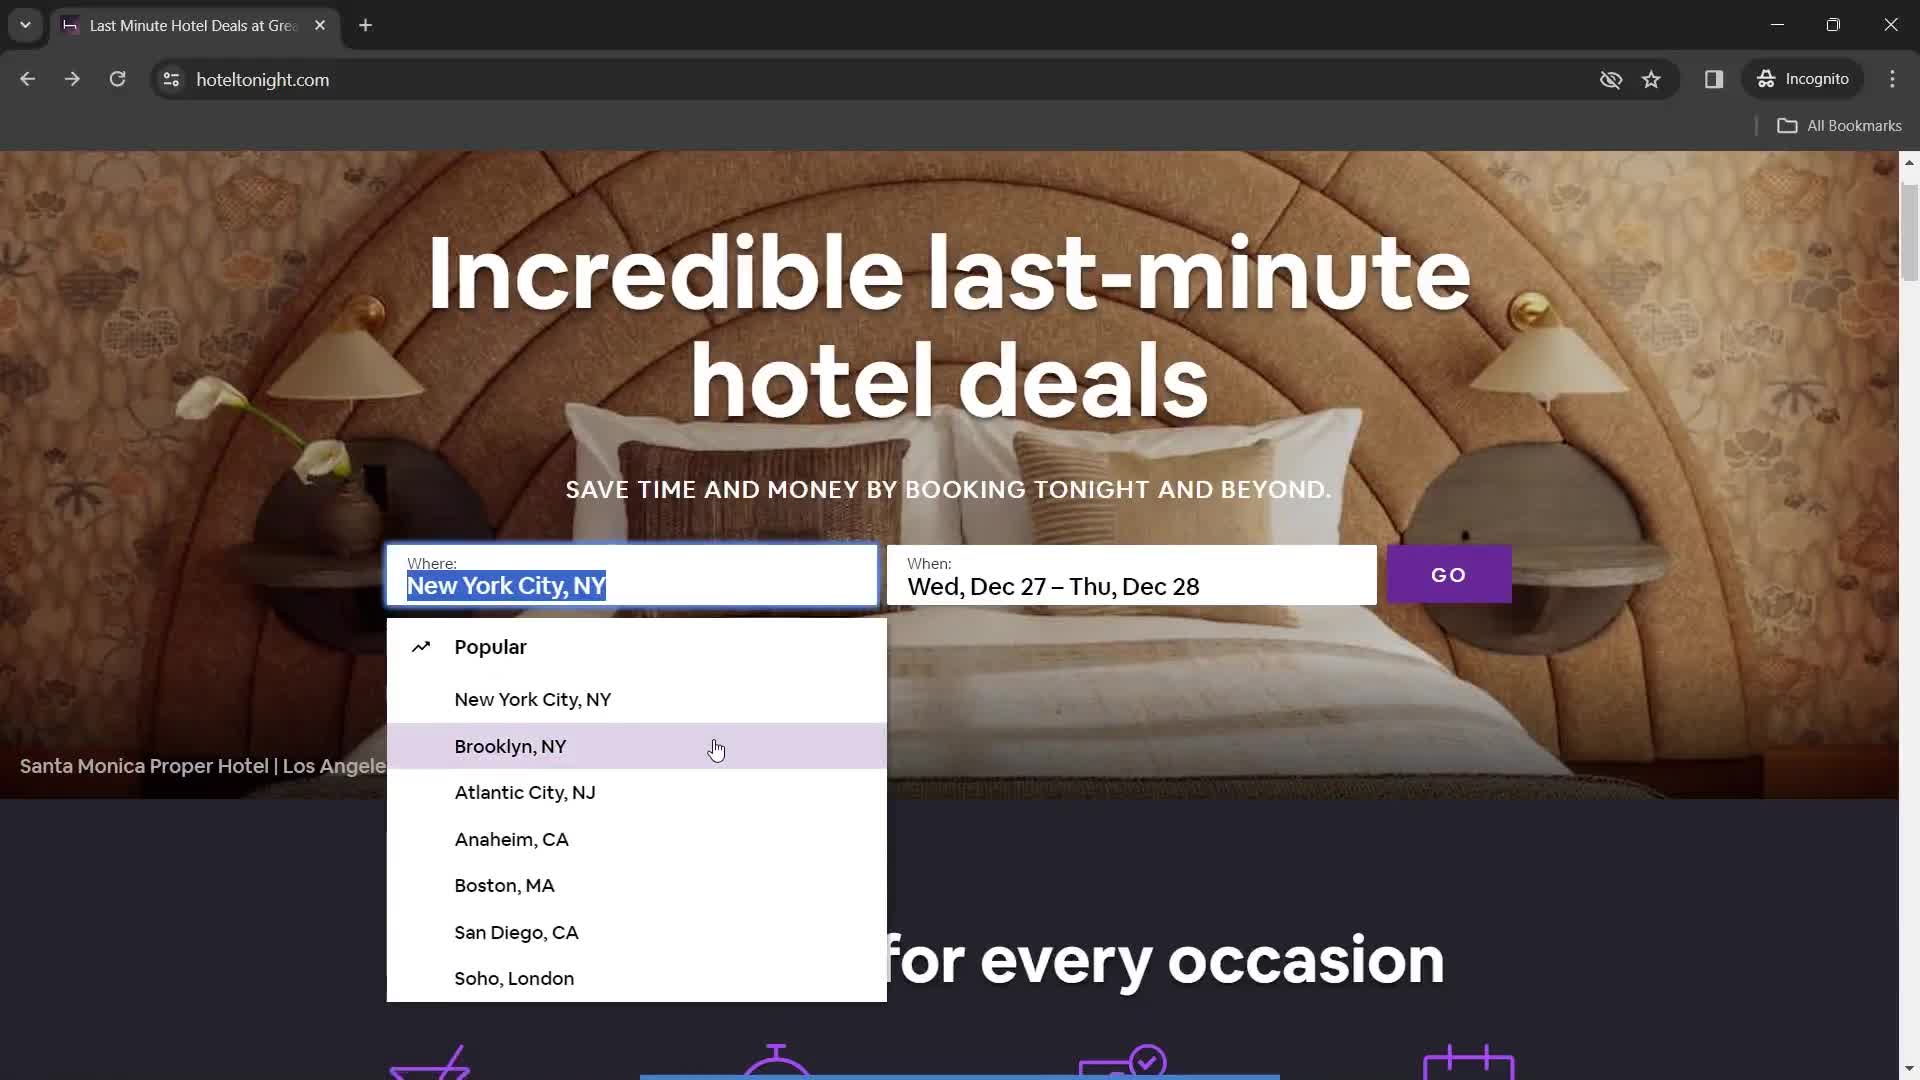The height and width of the screenshot is (1080, 1920).
Task: Select Brooklyn, NY from suggestions
Action: pyautogui.click(x=510, y=746)
